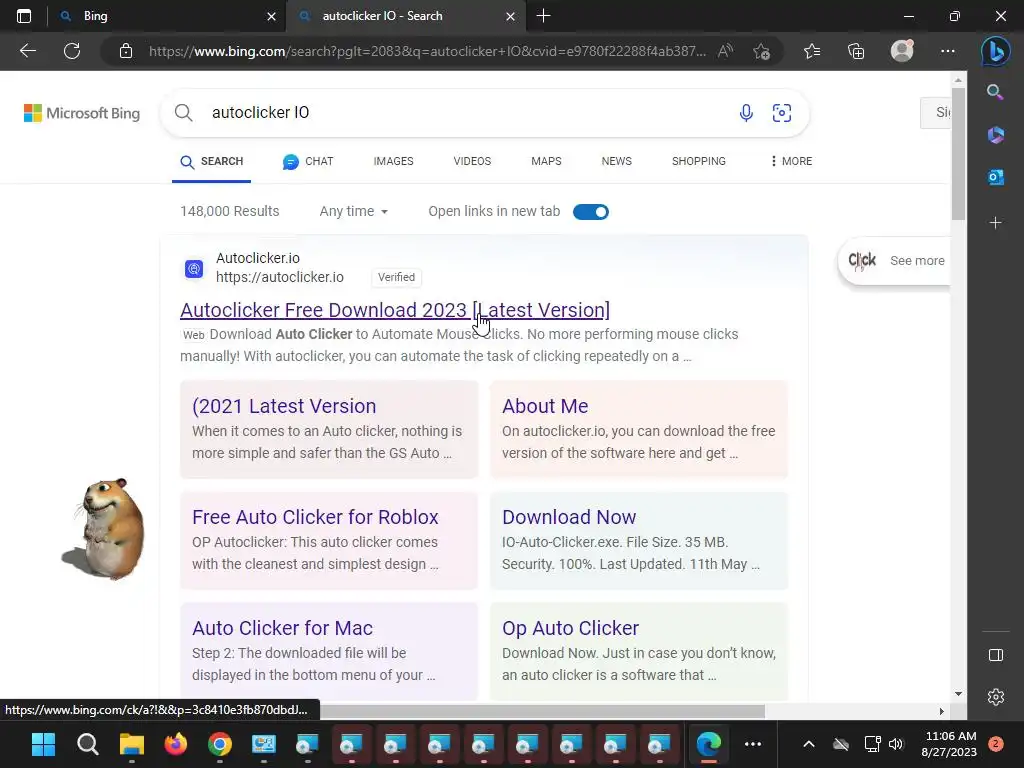
Task: Open the Windows Start menu
Action: [x=44, y=744]
